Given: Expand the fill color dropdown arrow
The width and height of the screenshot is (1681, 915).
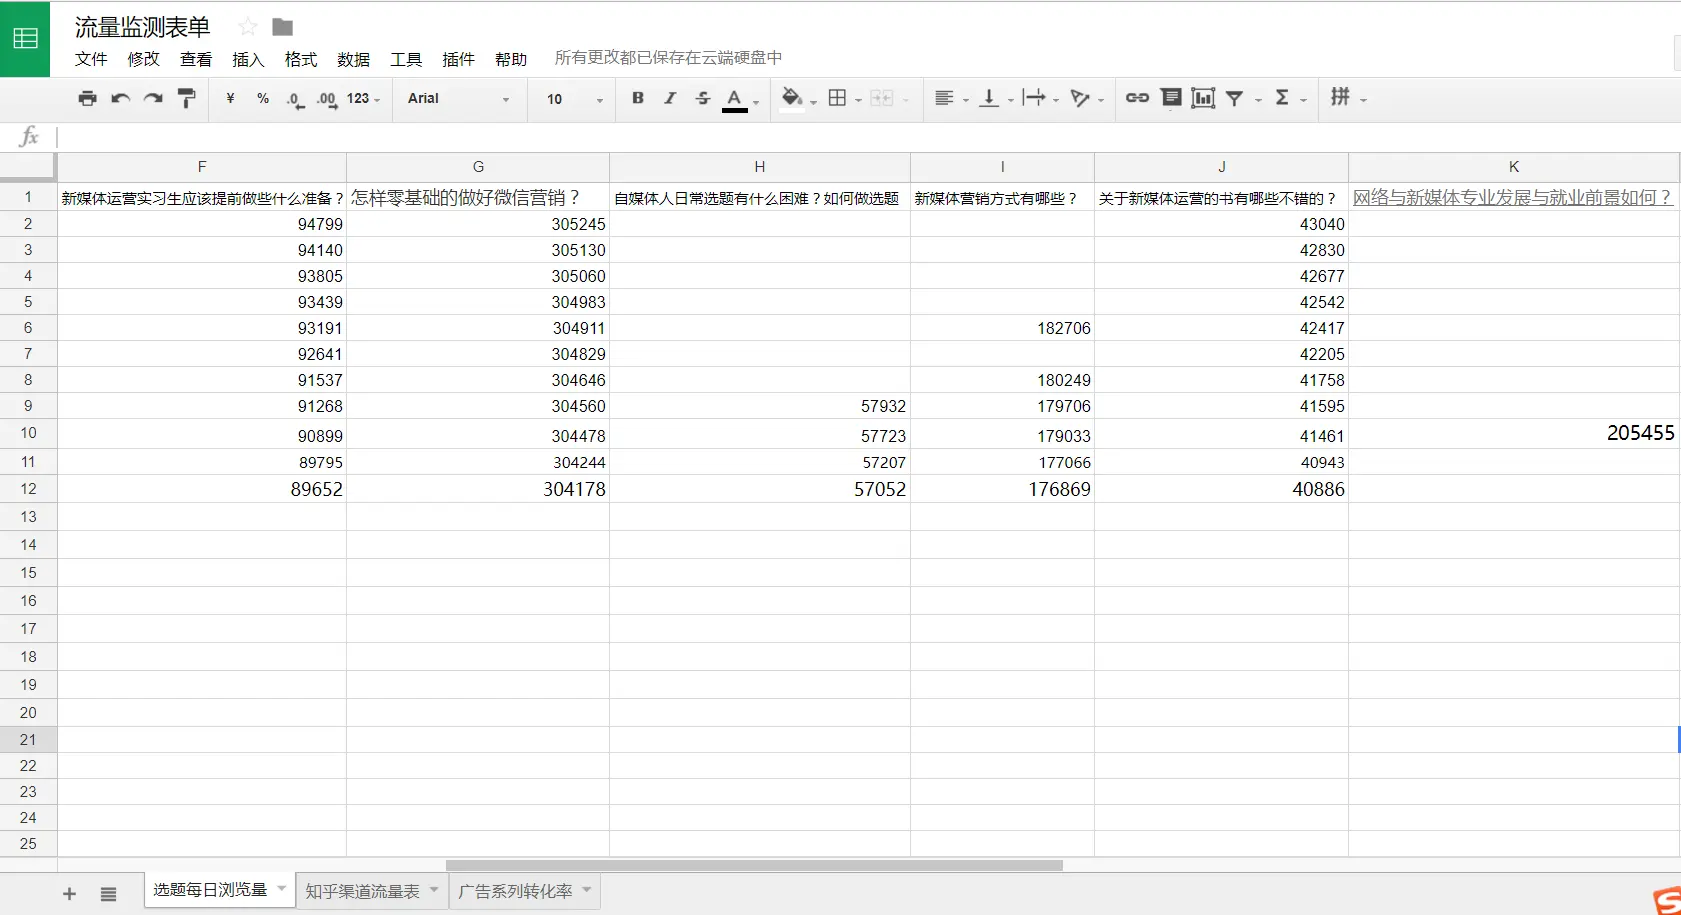Looking at the screenshot, I should tap(814, 101).
